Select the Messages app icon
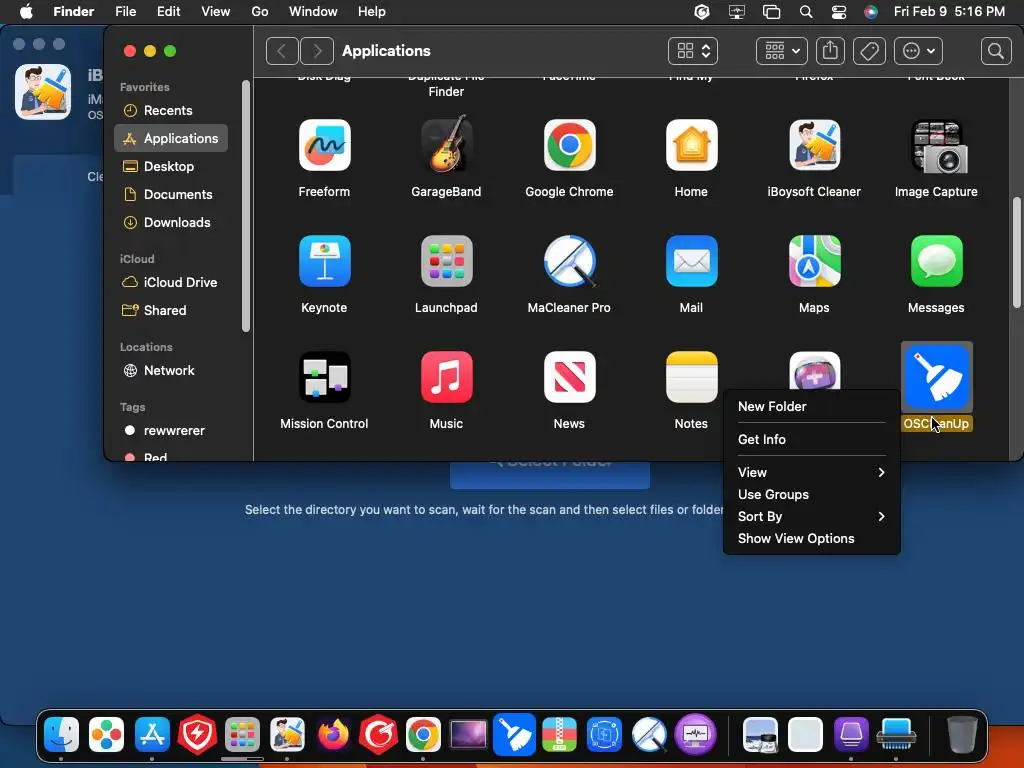 coord(936,261)
